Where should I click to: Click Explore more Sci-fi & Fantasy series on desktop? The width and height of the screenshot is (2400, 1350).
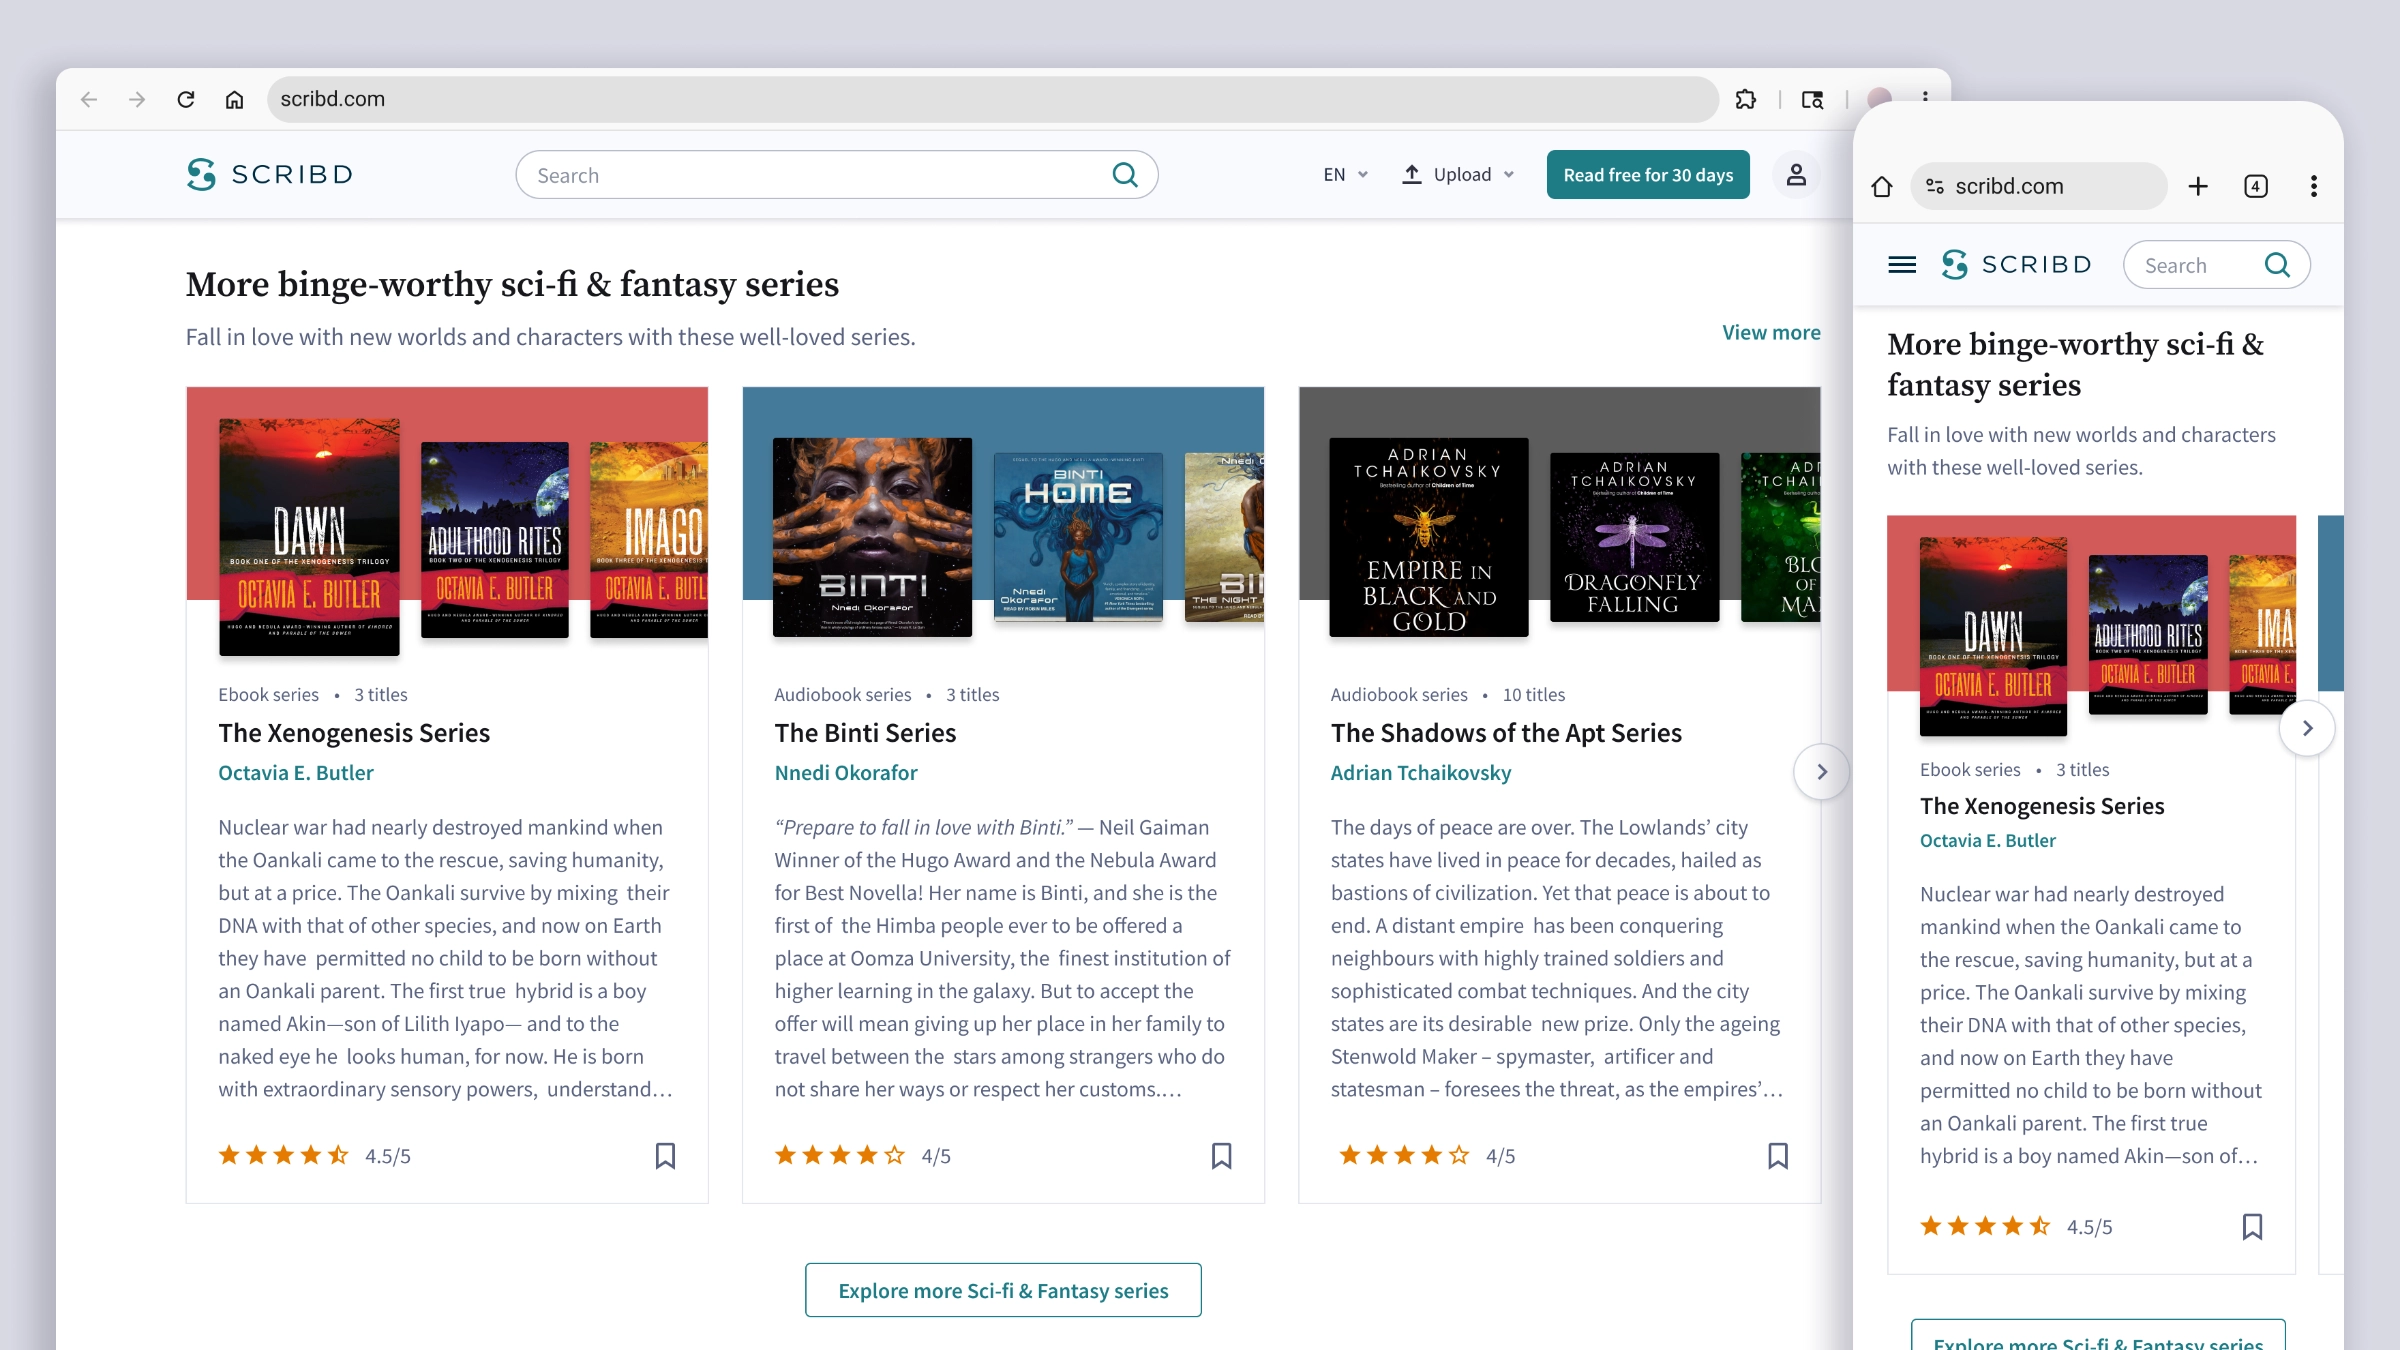pos(1003,1291)
